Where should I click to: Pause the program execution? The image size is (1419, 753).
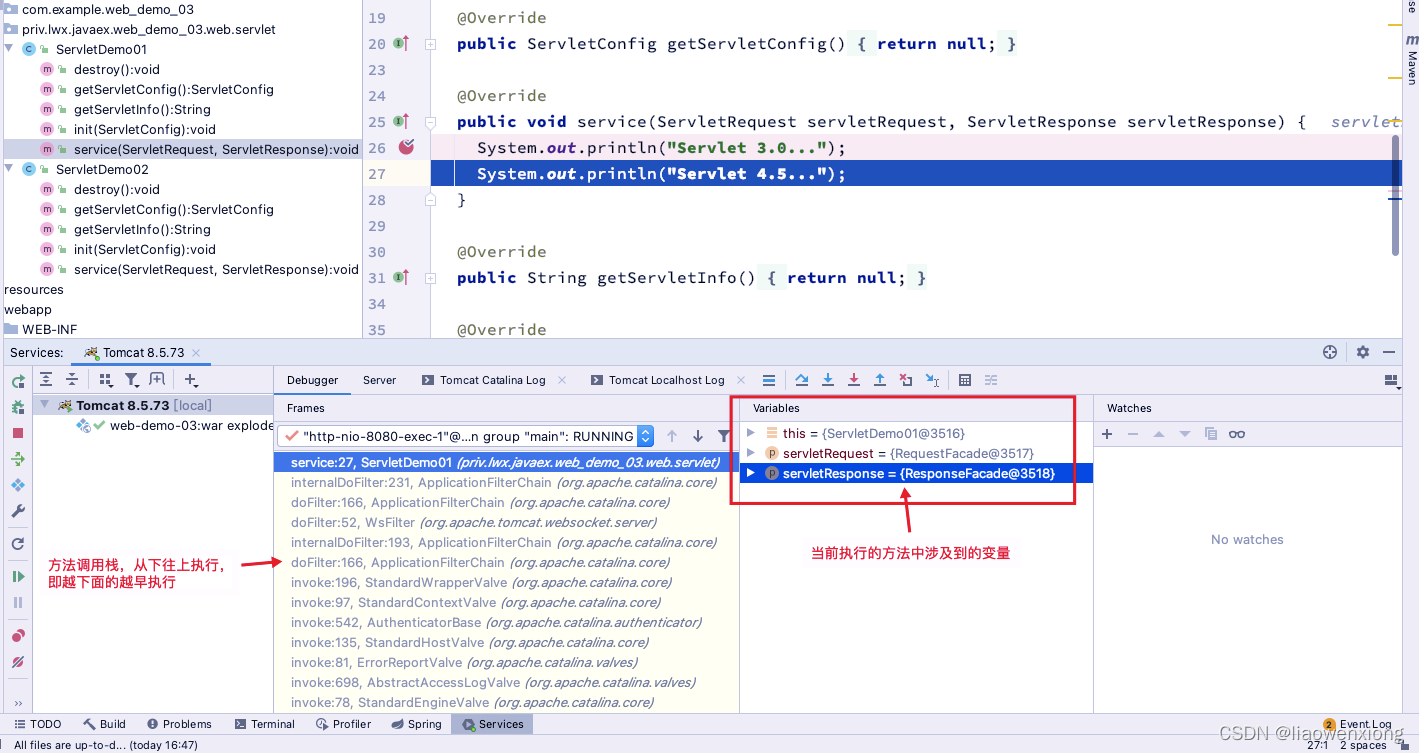[18, 603]
